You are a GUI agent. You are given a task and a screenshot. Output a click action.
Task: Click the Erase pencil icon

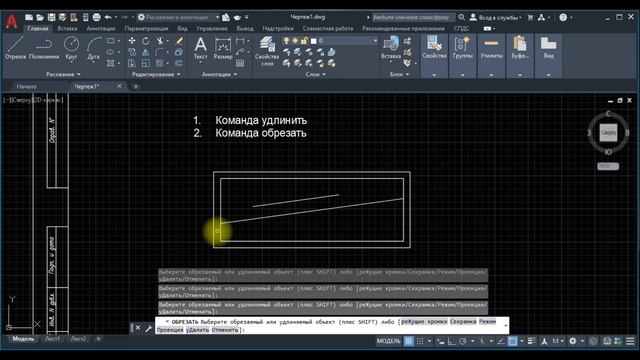pos(179,41)
